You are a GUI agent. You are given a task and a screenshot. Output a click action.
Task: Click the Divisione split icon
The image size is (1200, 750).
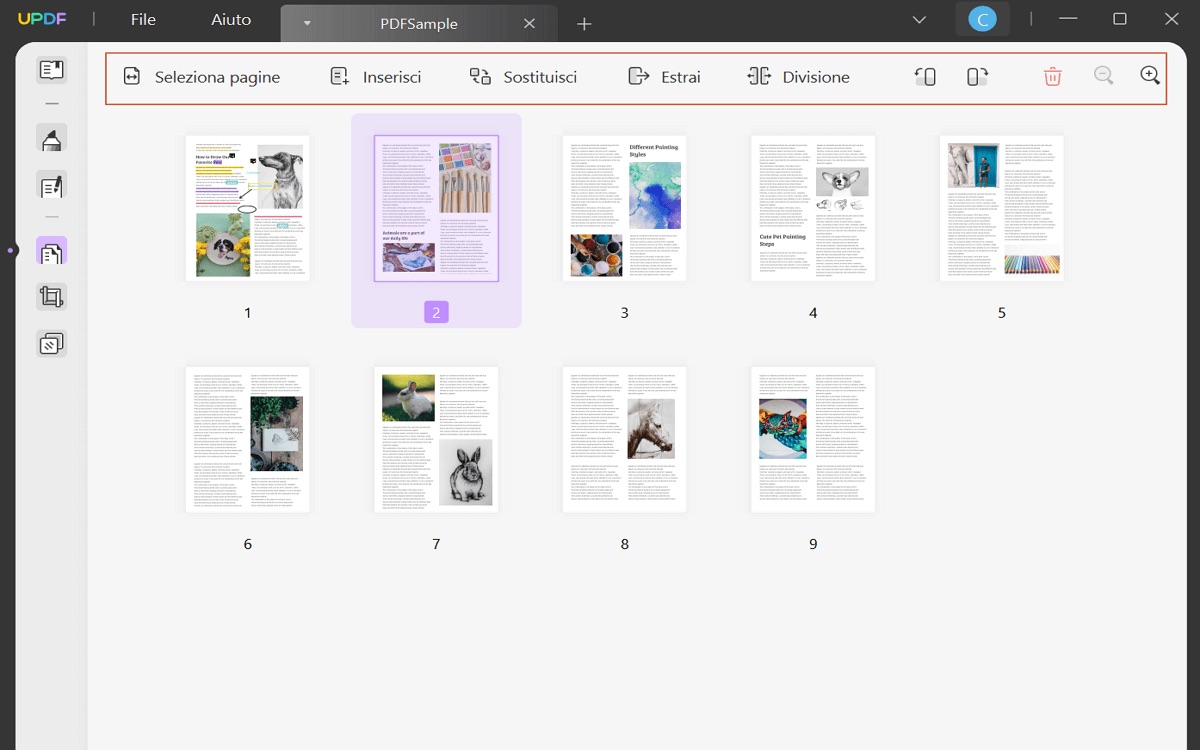pyautogui.click(x=759, y=77)
